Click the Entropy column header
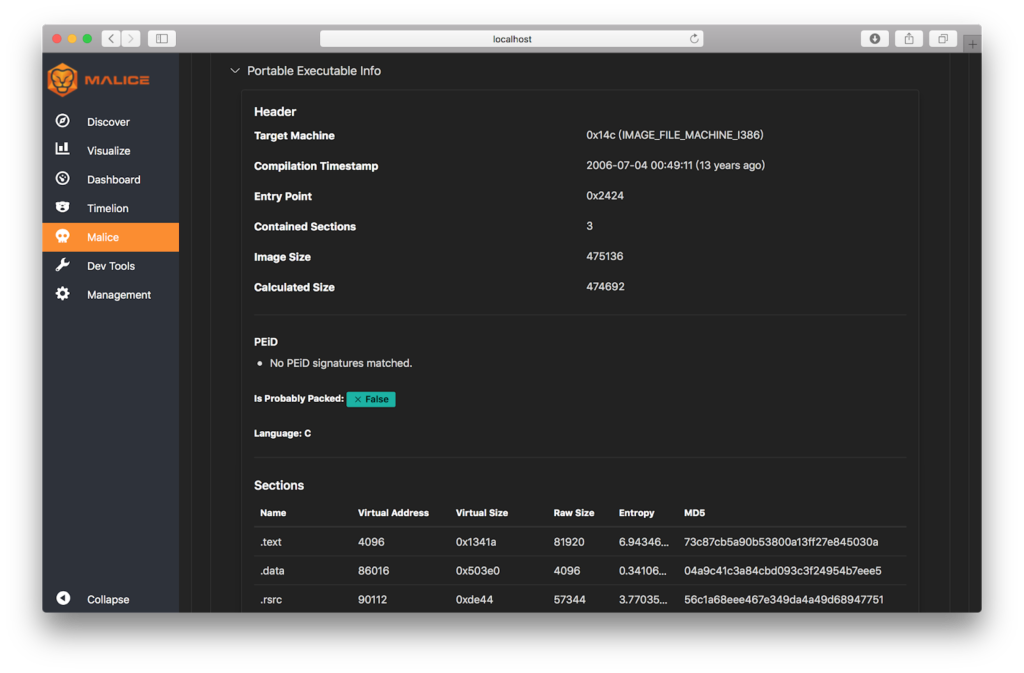 click(637, 513)
